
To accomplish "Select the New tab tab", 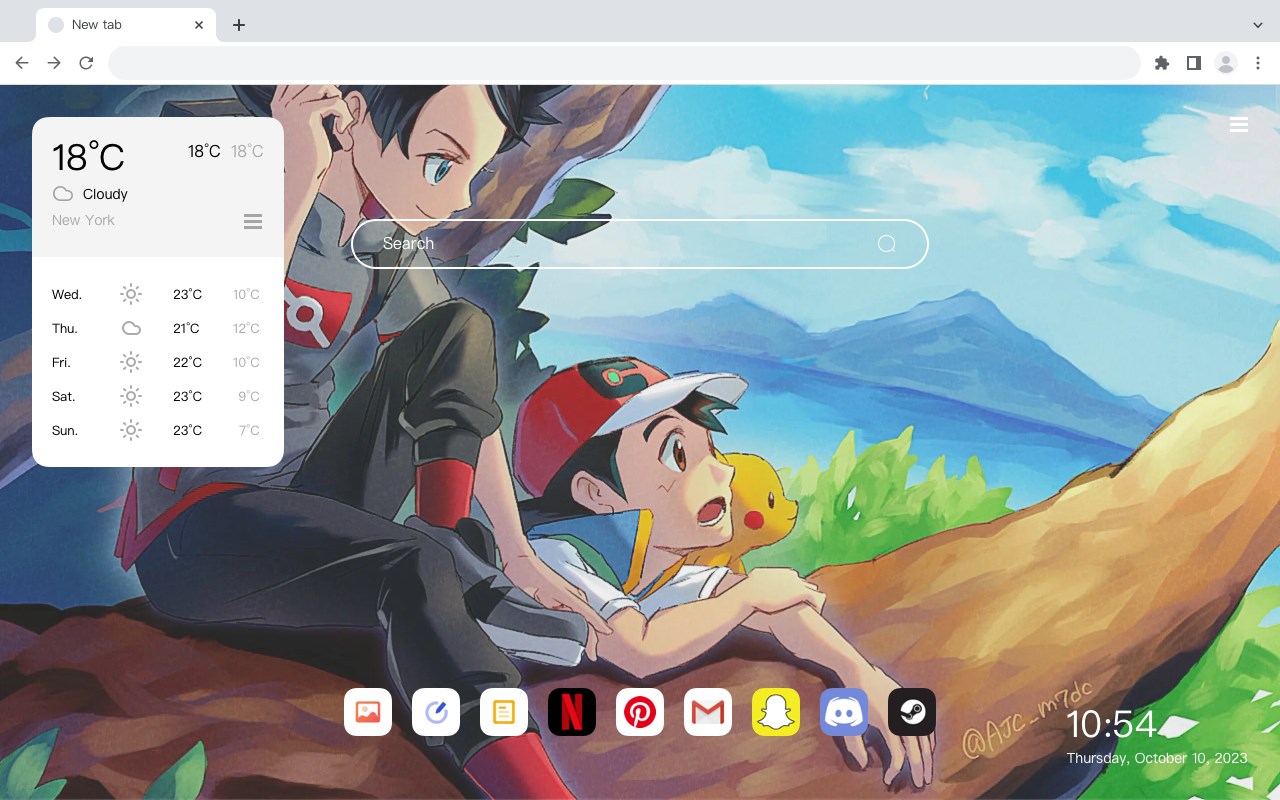I will coord(126,25).
